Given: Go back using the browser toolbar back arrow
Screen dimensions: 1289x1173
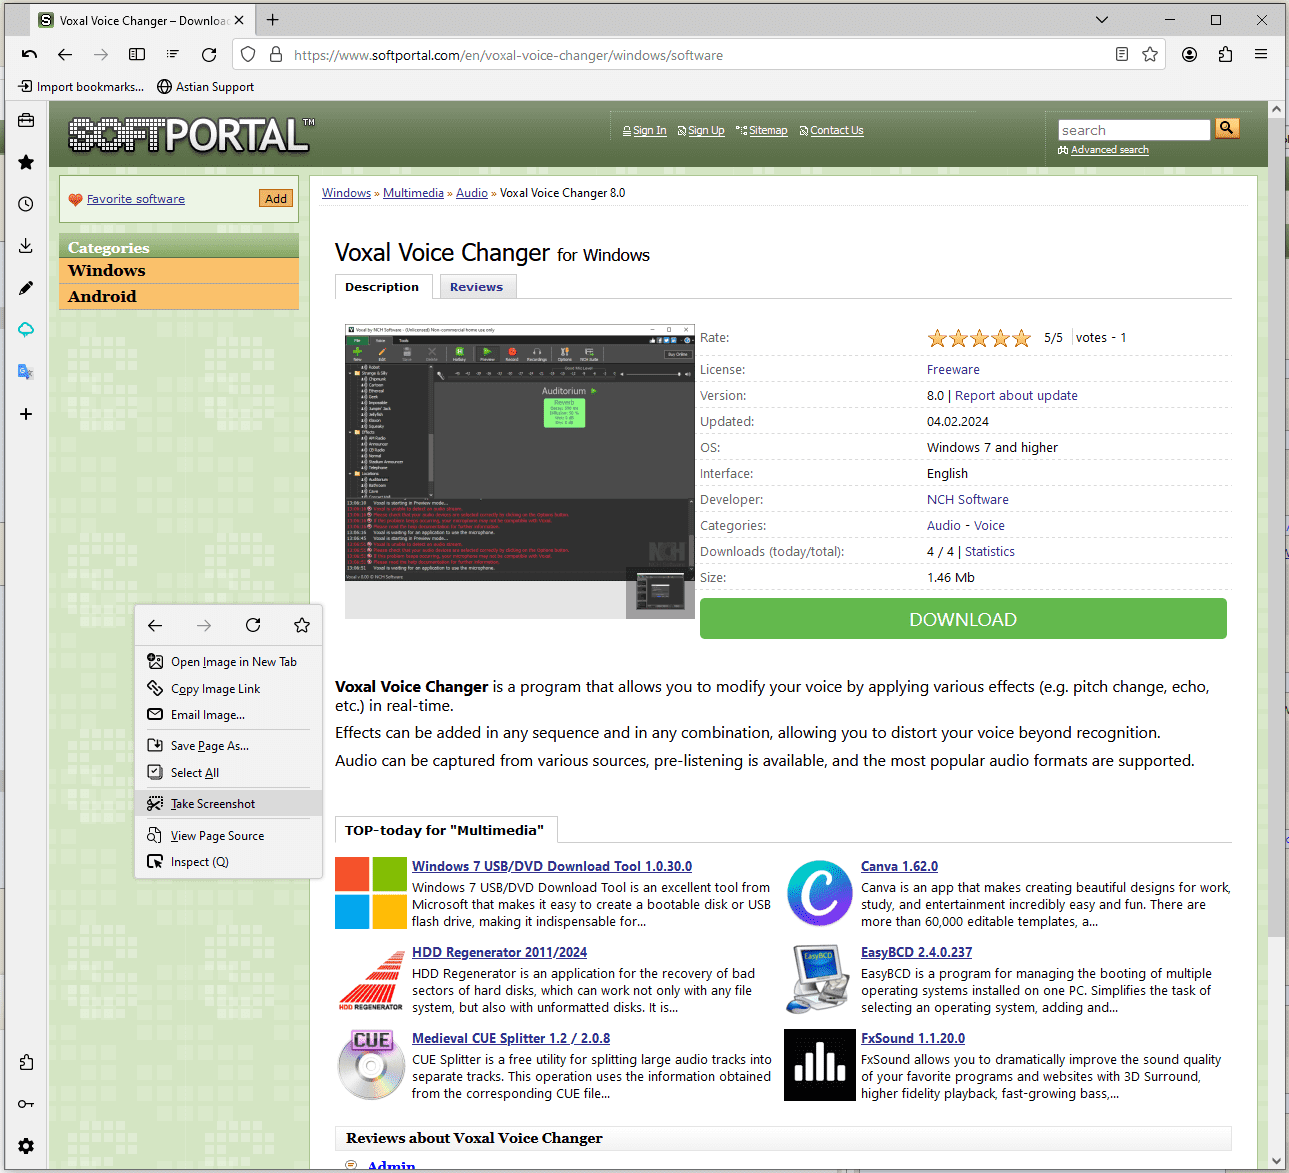Looking at the screenshot, I should pyautogui.click(x=65, y=55).
